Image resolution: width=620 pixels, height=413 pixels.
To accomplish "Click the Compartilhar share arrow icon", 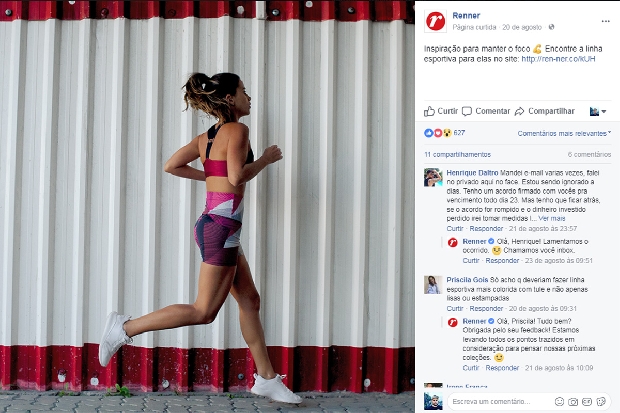I will tap(520, 111).
